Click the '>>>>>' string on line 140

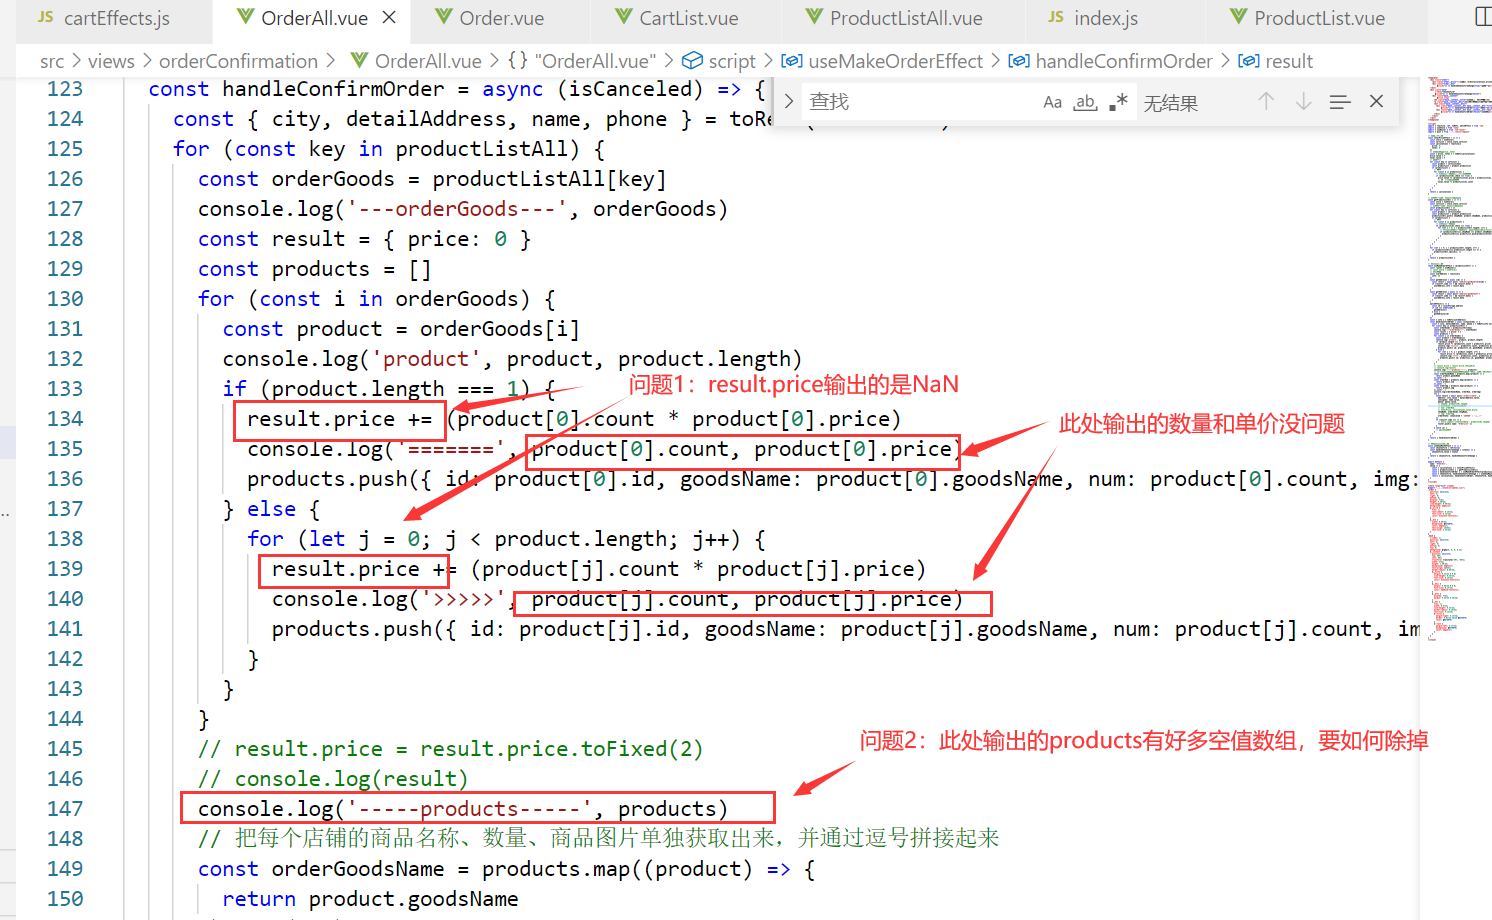pos(463,599)
